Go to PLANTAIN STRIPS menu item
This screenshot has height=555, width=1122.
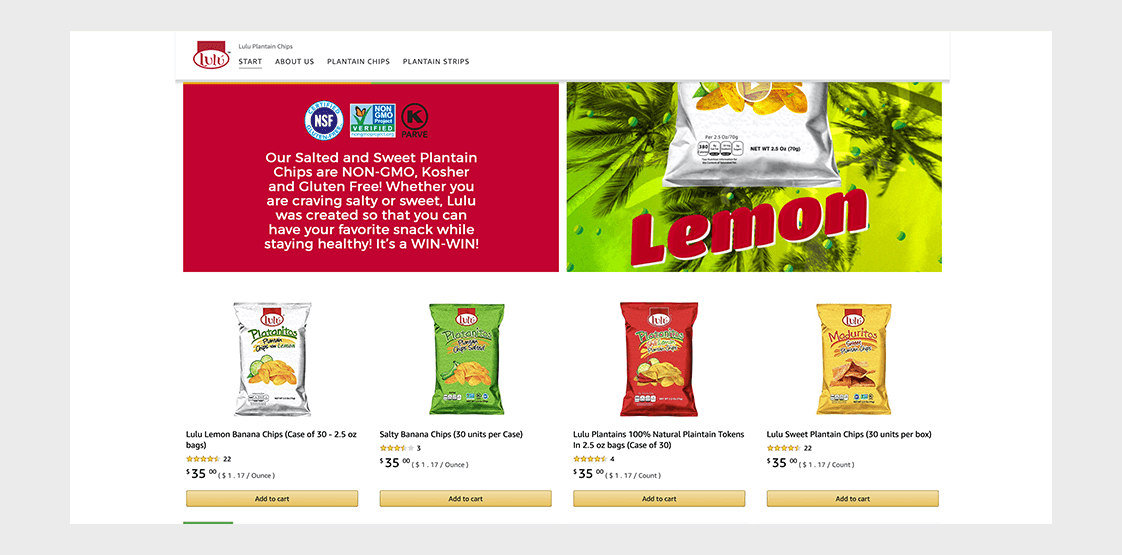(x=436, y=62)
